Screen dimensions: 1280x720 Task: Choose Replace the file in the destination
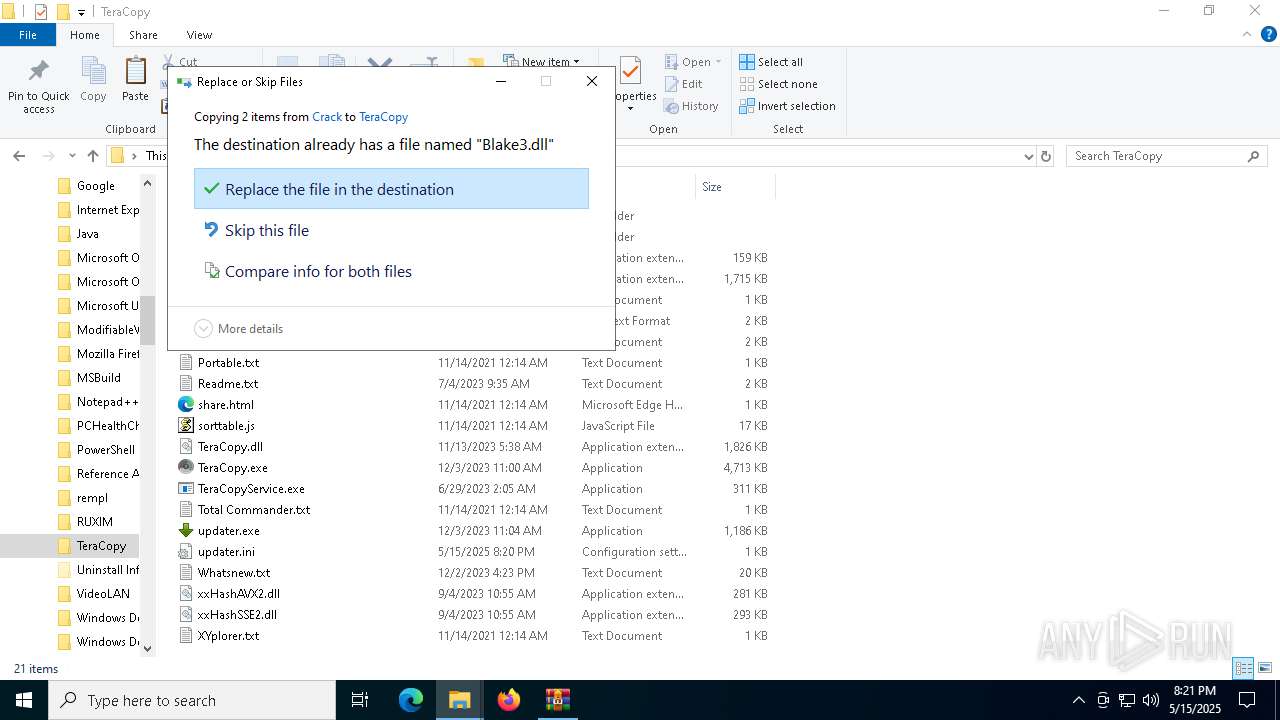coord(391,189)
